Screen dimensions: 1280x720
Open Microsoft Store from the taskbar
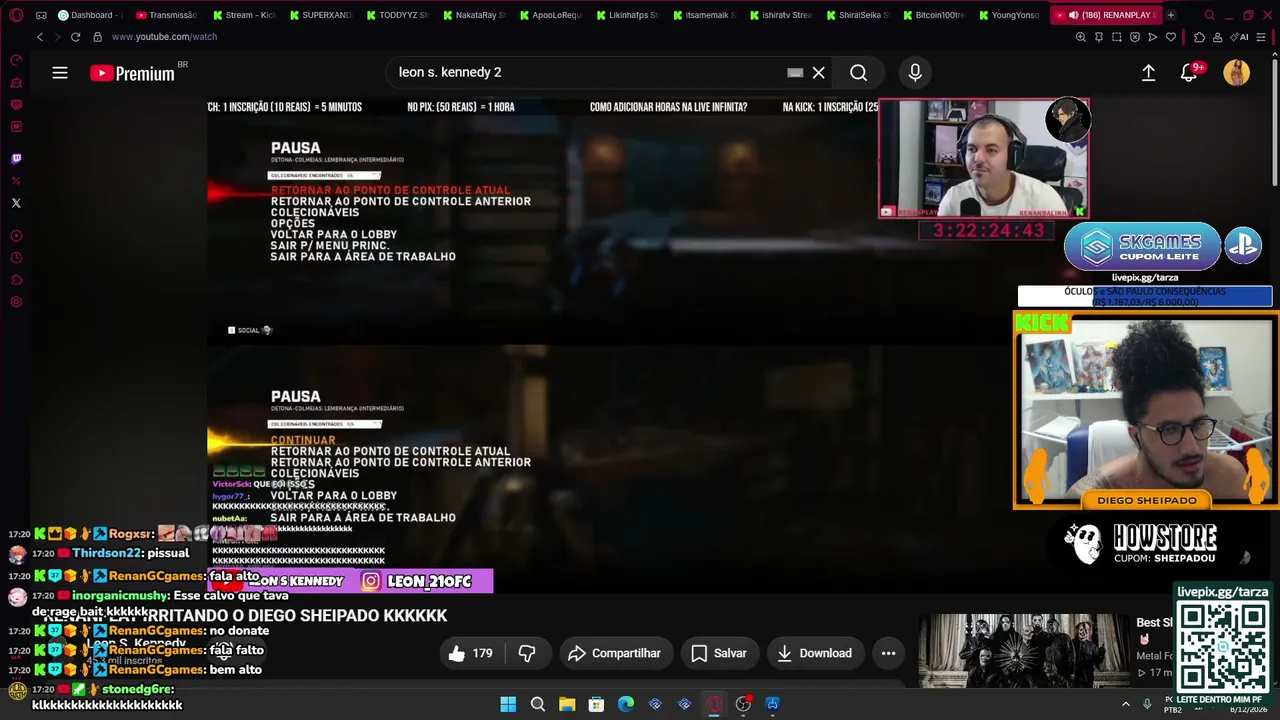tap(596, 704)
